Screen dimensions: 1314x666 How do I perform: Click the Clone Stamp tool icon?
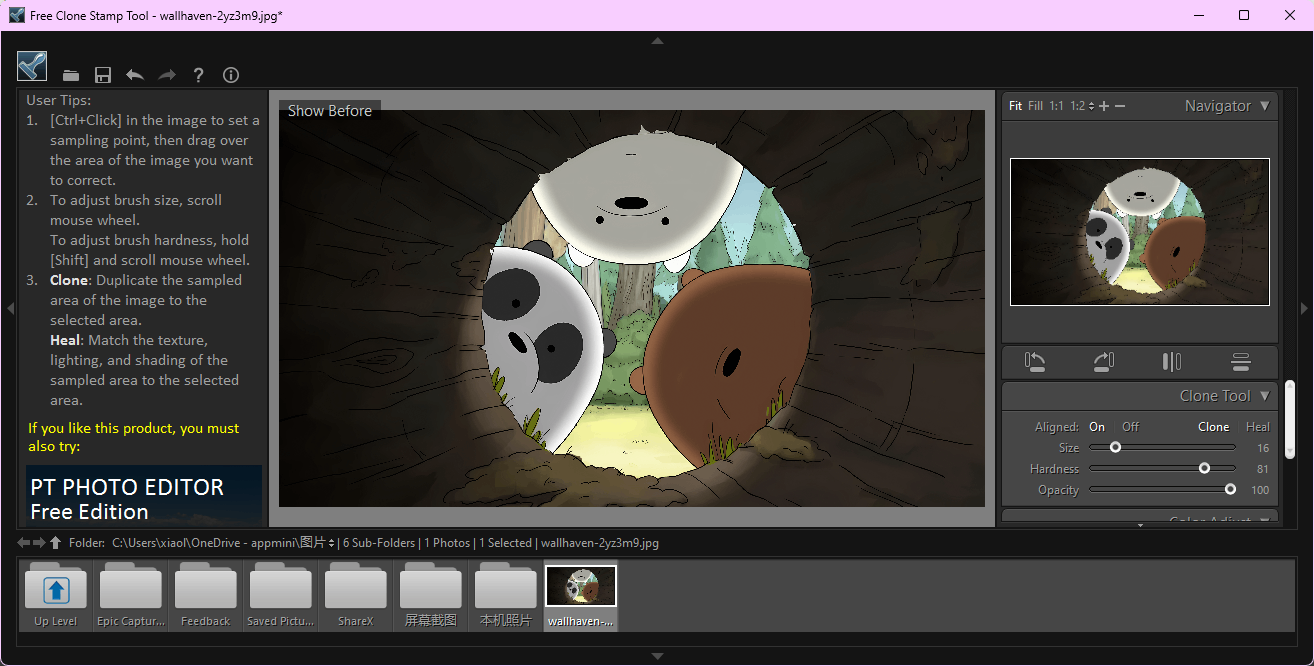point(32,66)
